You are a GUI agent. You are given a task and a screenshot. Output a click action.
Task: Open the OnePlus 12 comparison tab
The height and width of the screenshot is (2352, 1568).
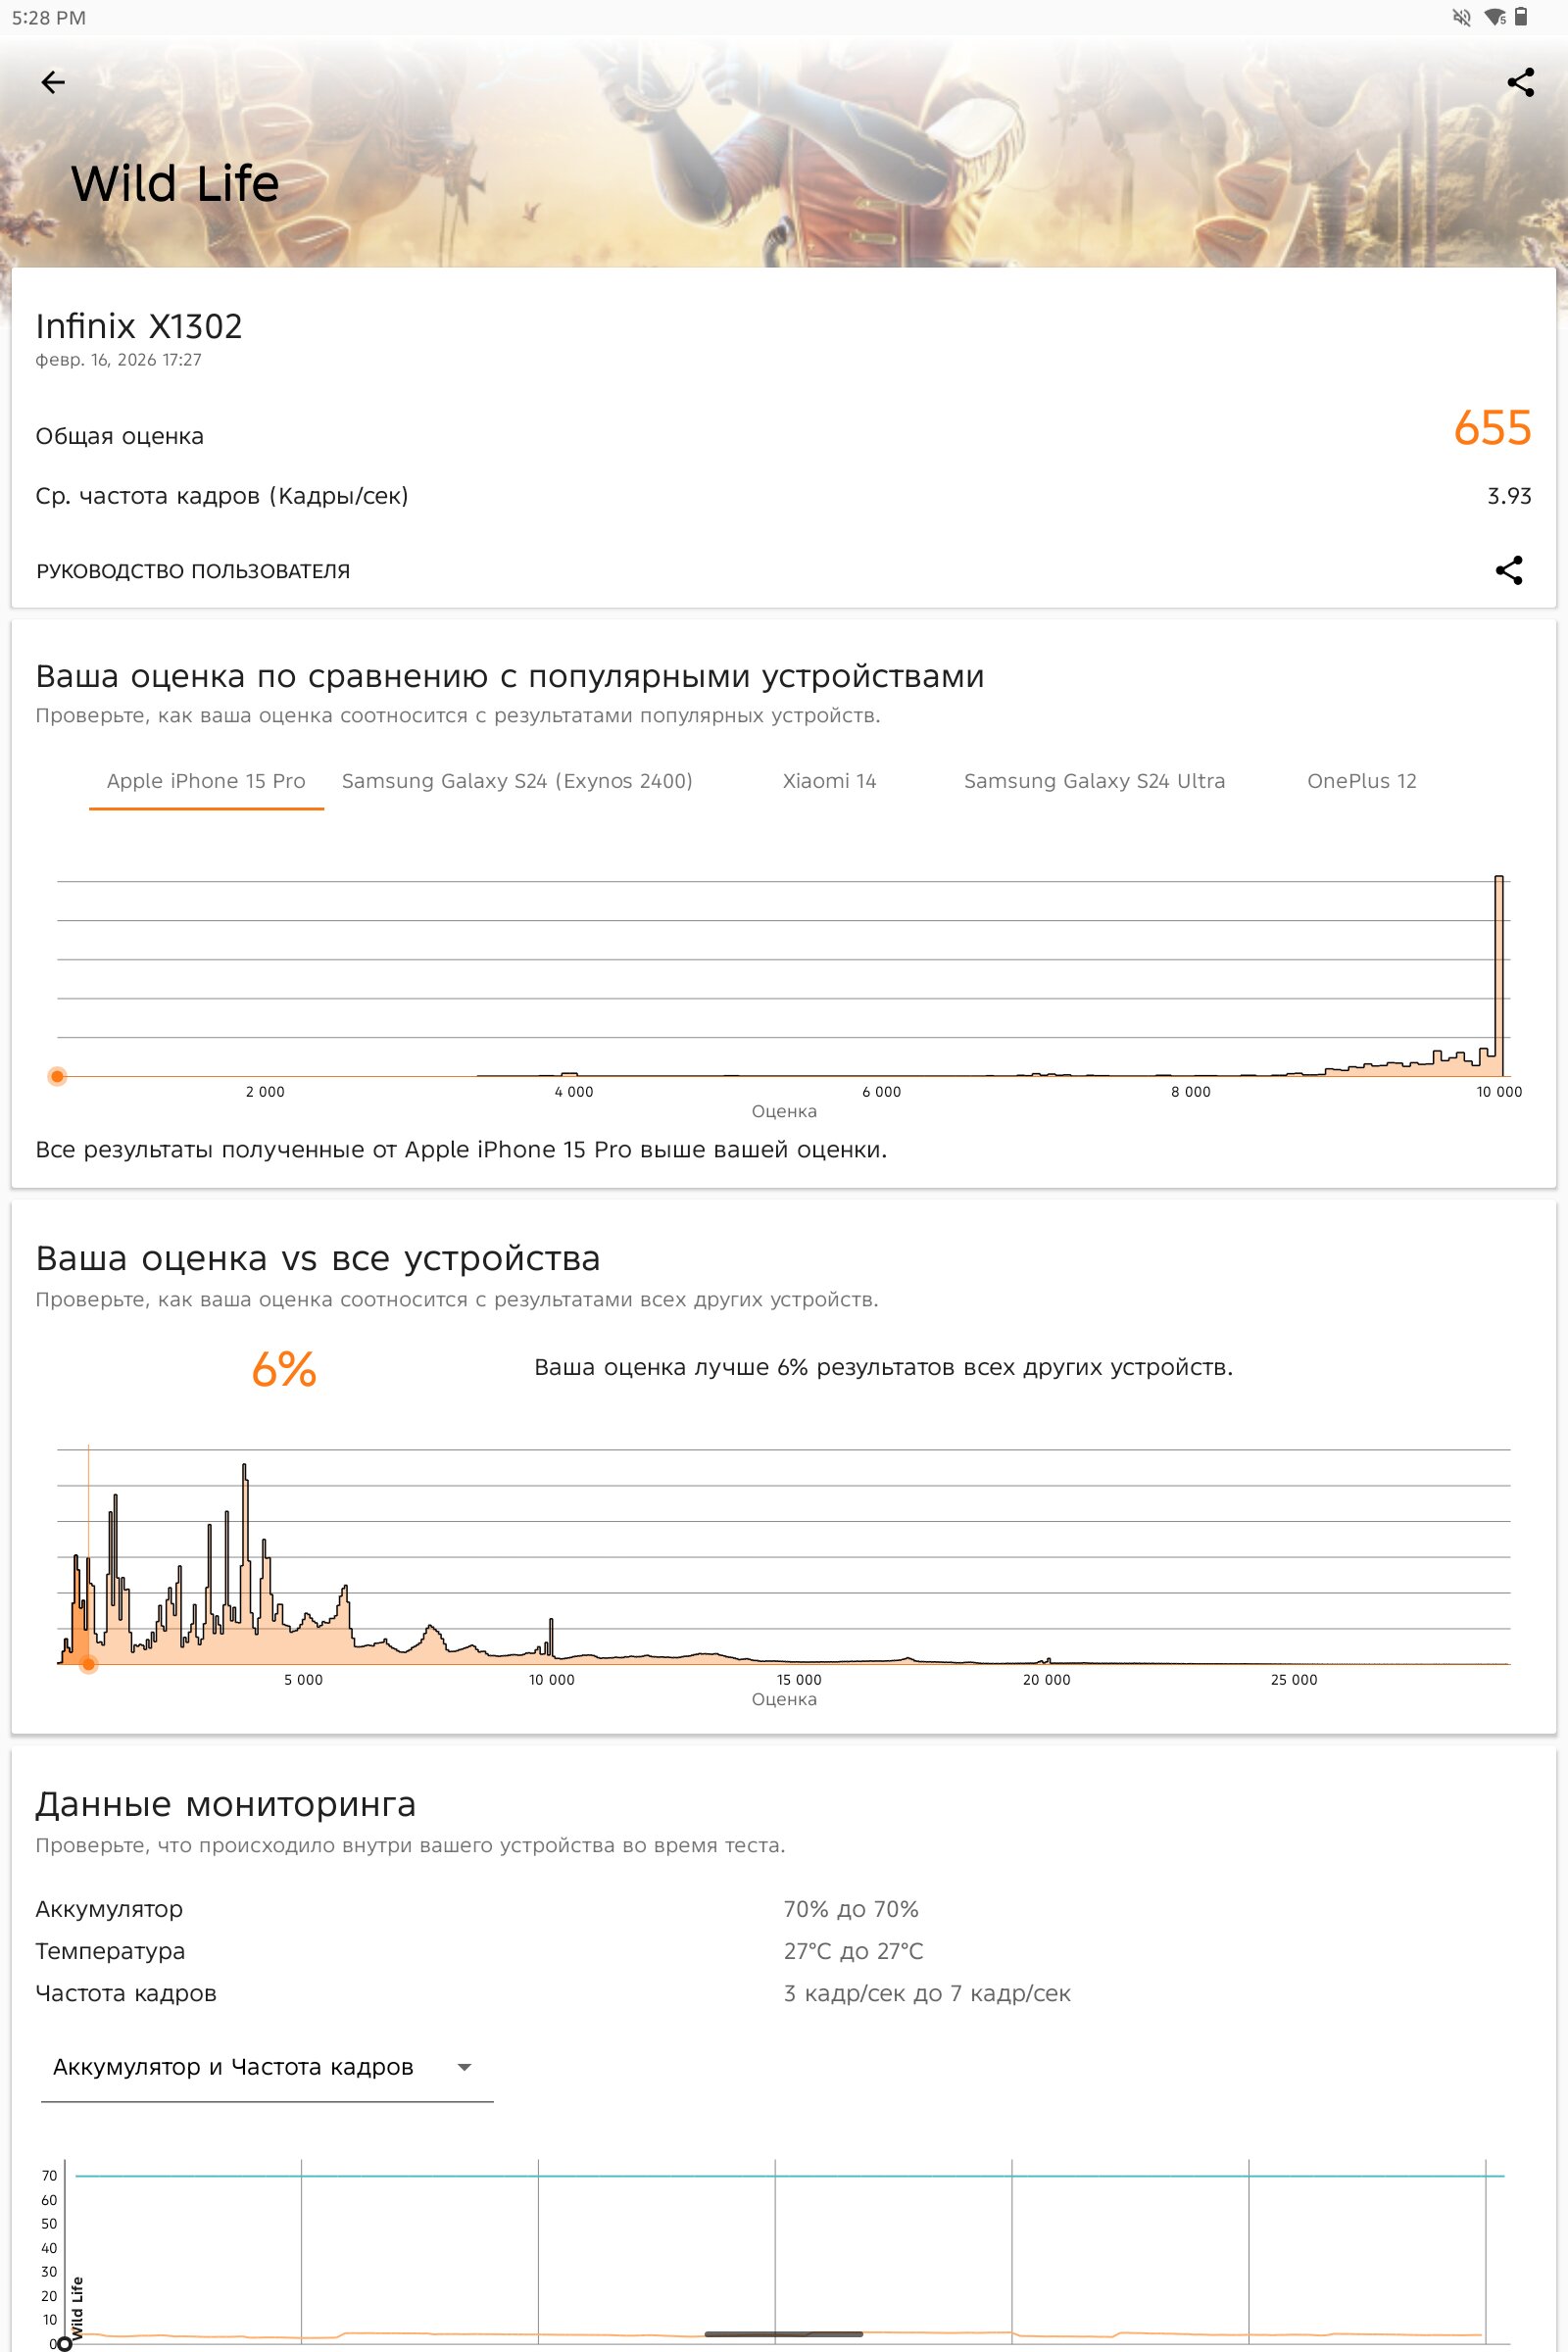tap(1361, 781)
